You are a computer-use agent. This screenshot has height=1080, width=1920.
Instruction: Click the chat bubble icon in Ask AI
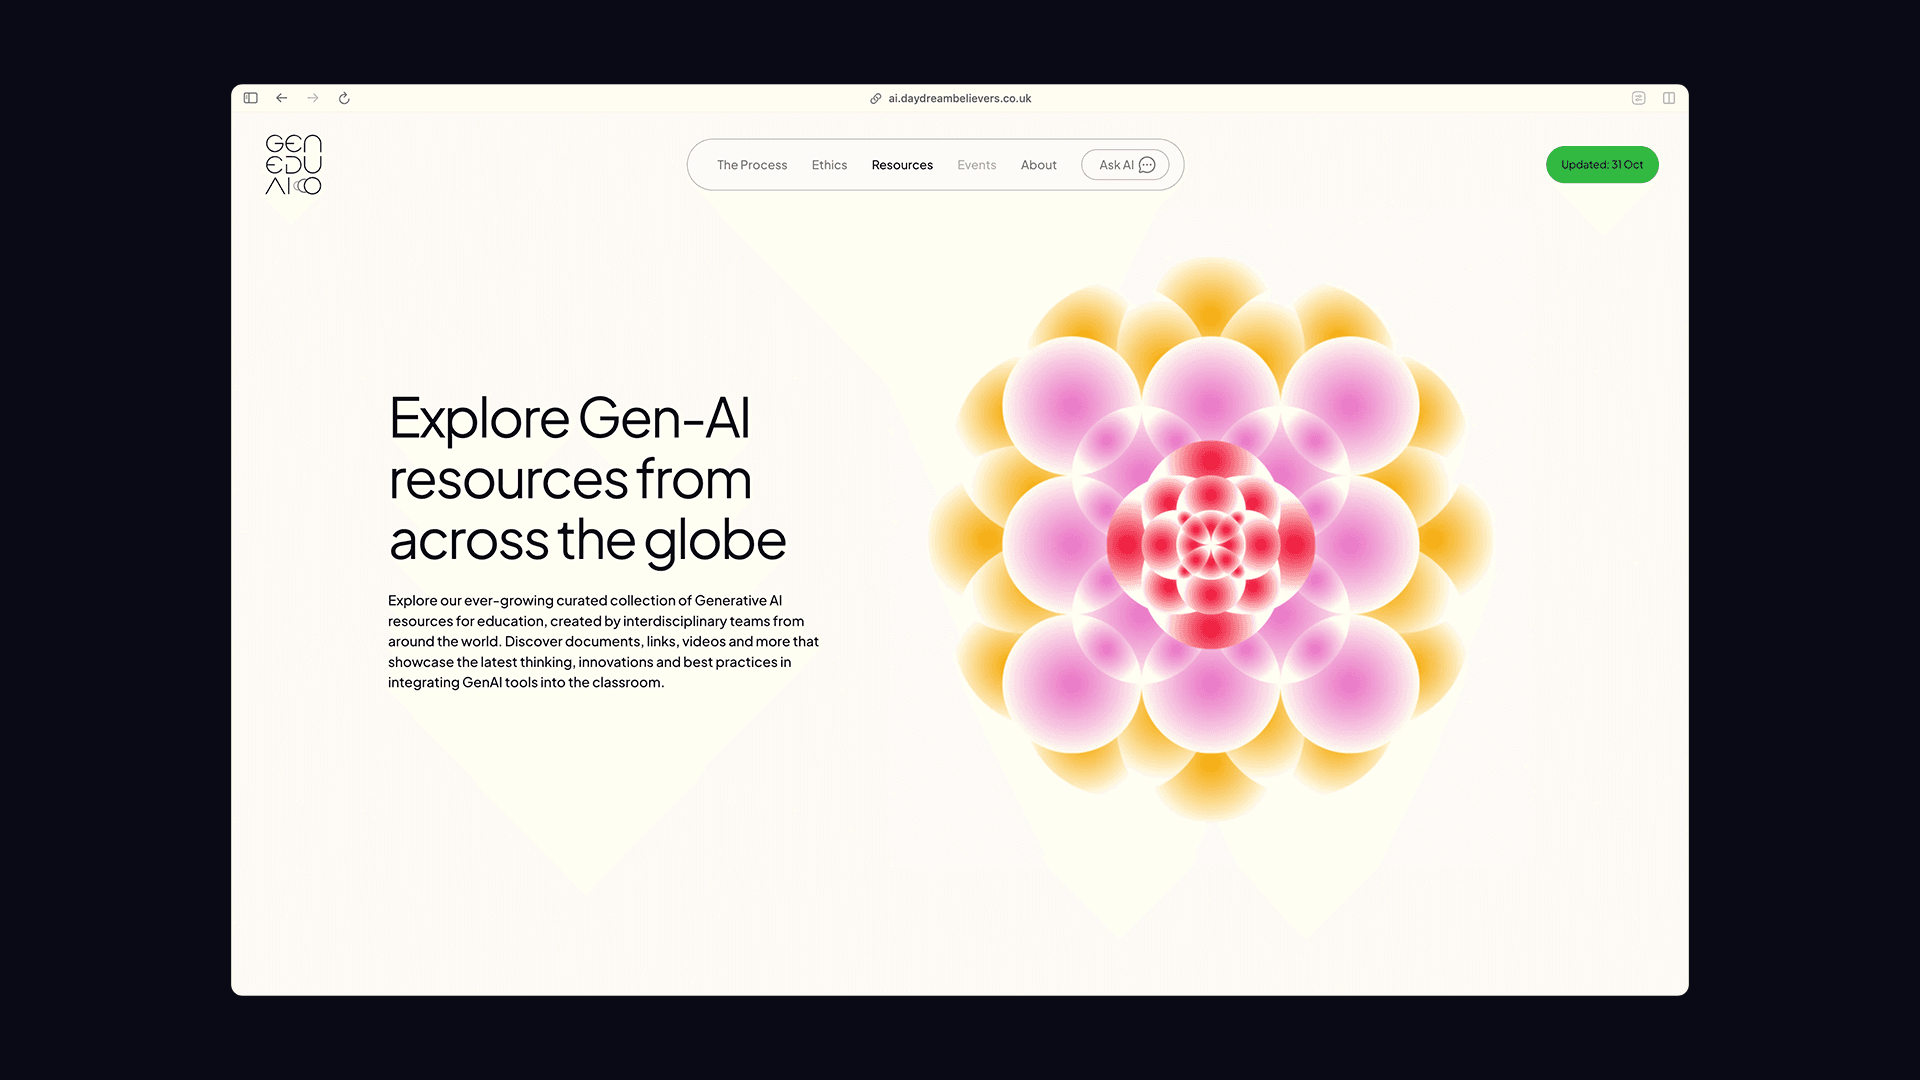click(x=1147, y=165)
